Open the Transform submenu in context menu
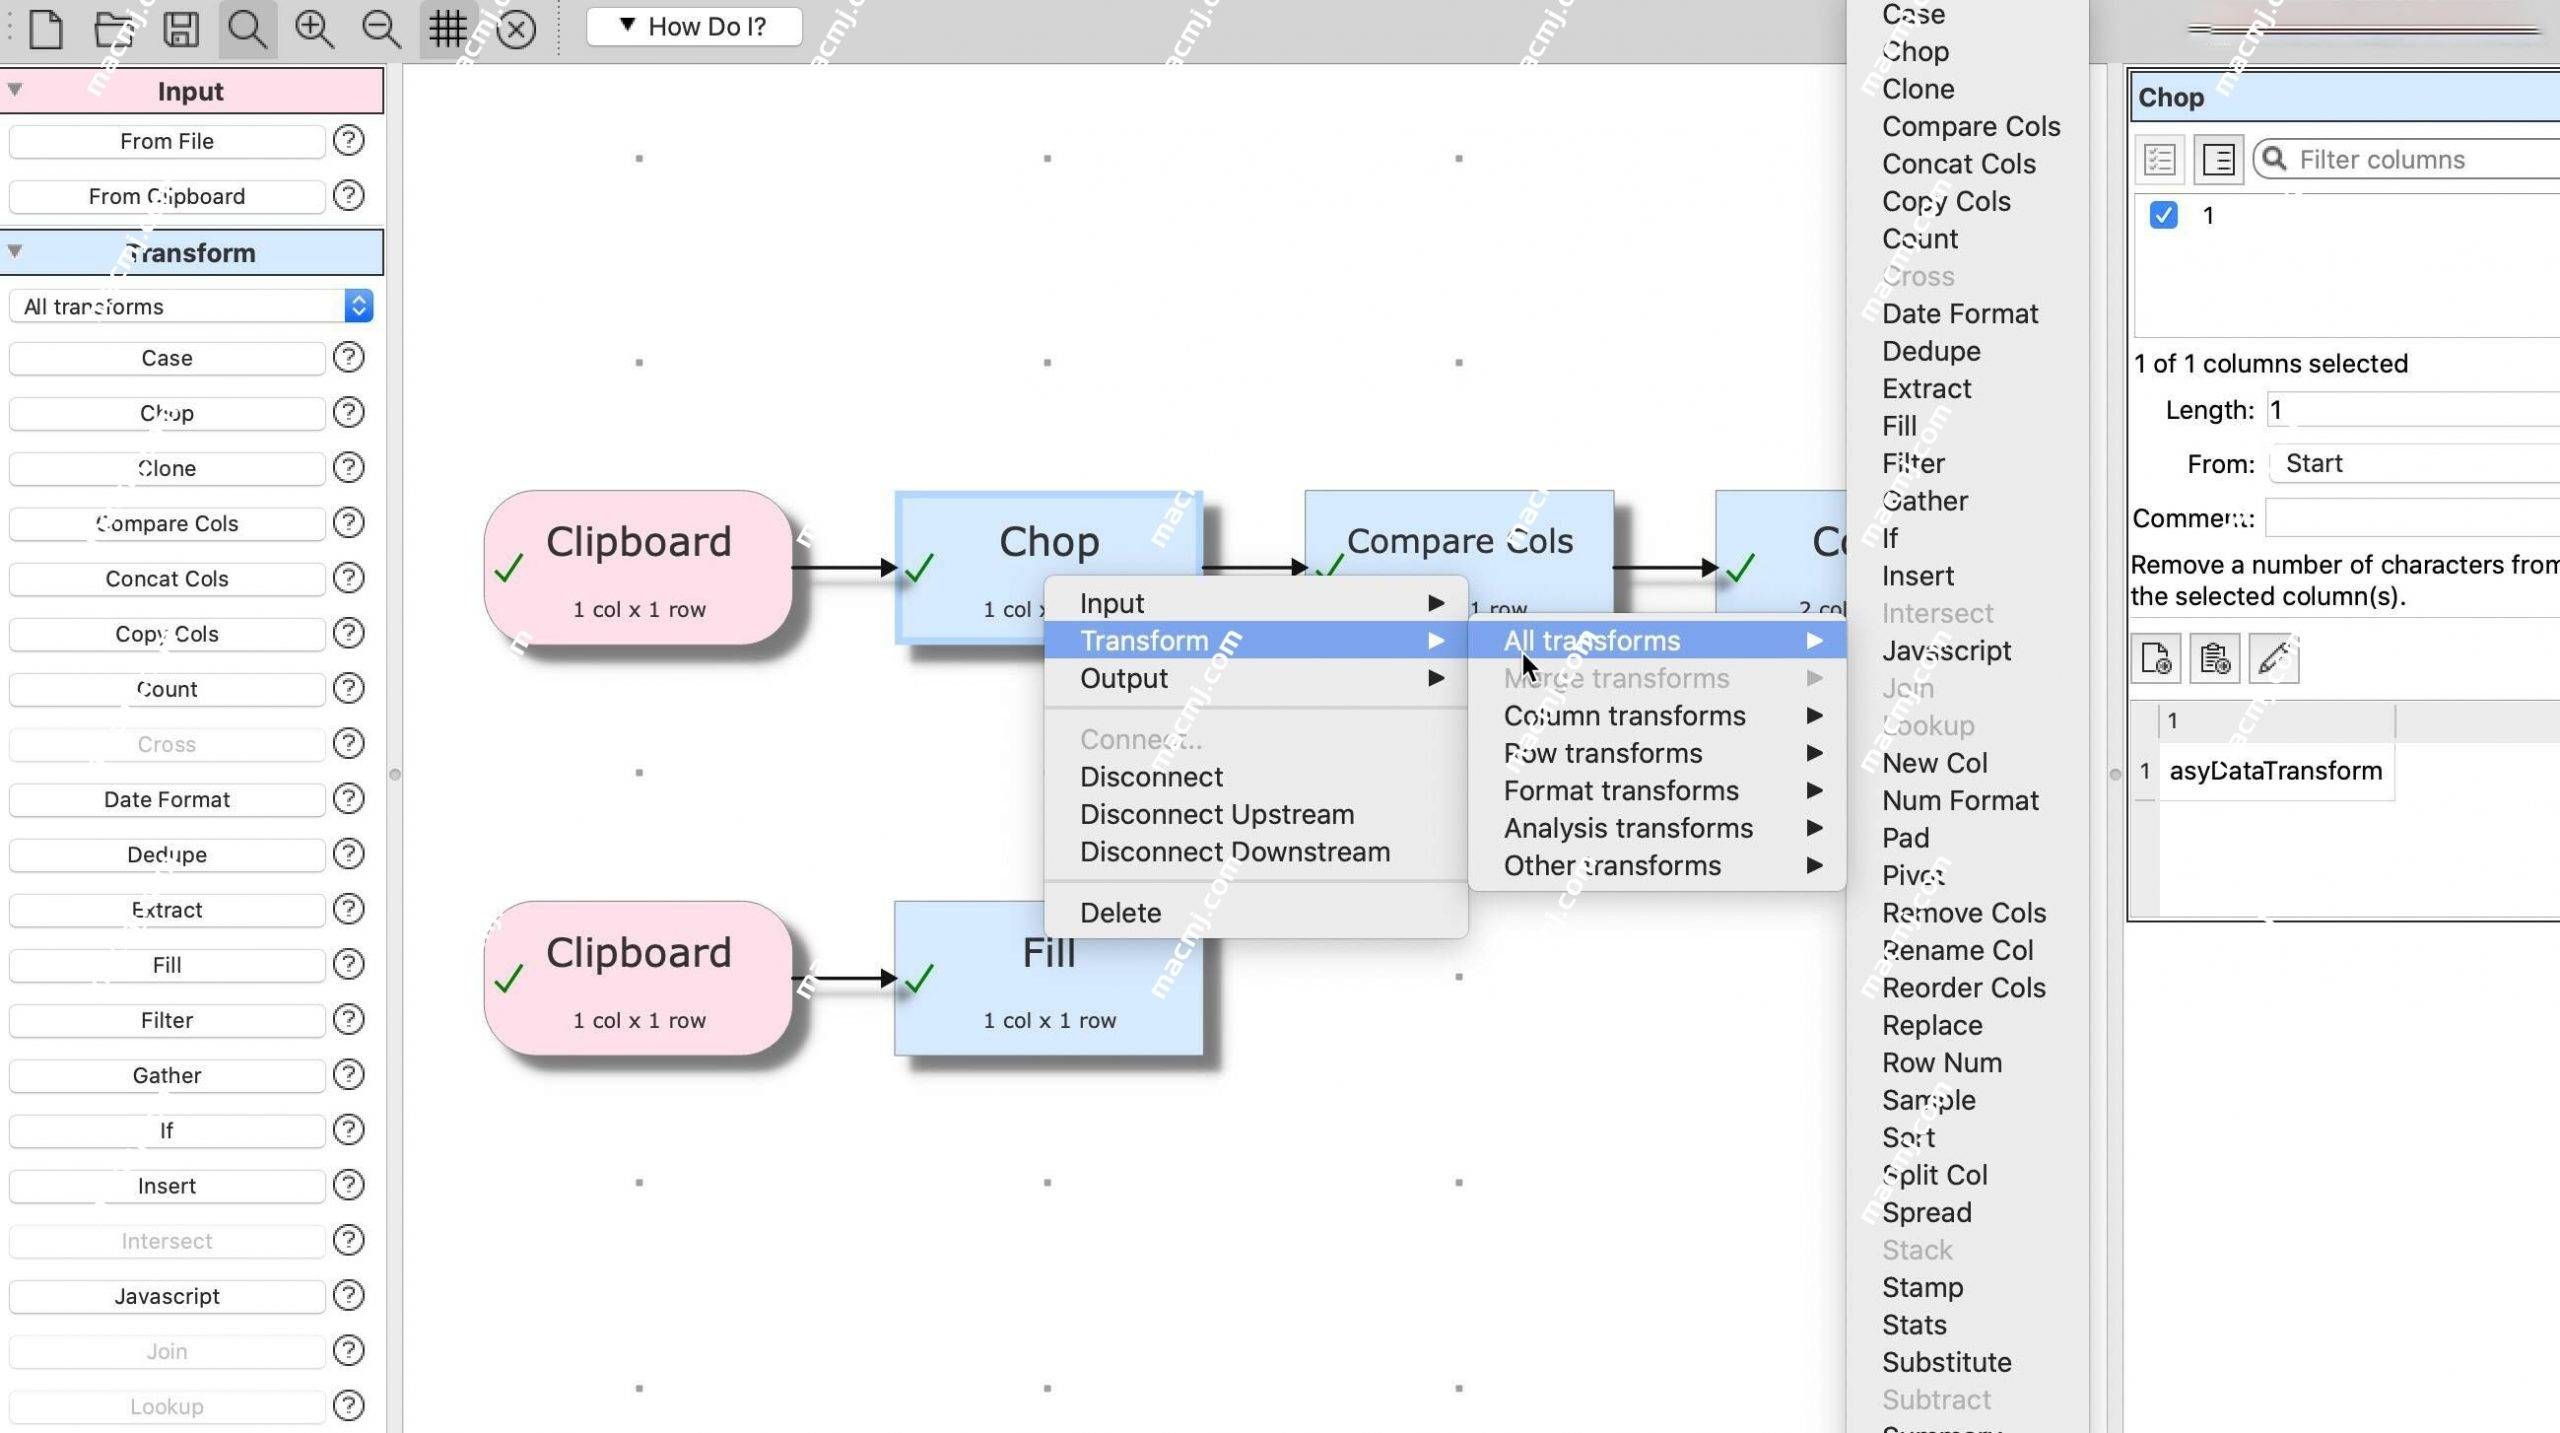 click(x=1255, y=642)
